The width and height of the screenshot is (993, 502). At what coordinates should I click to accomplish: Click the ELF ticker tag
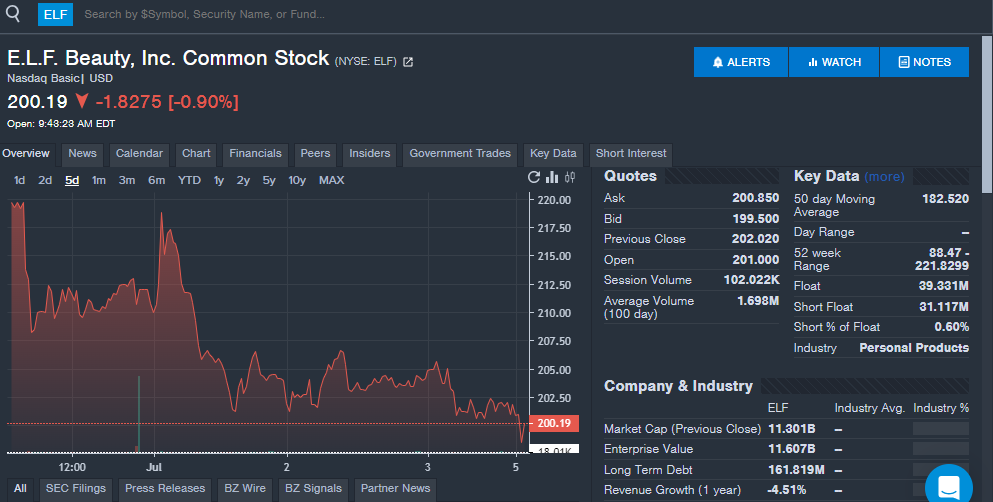point(55,14)
